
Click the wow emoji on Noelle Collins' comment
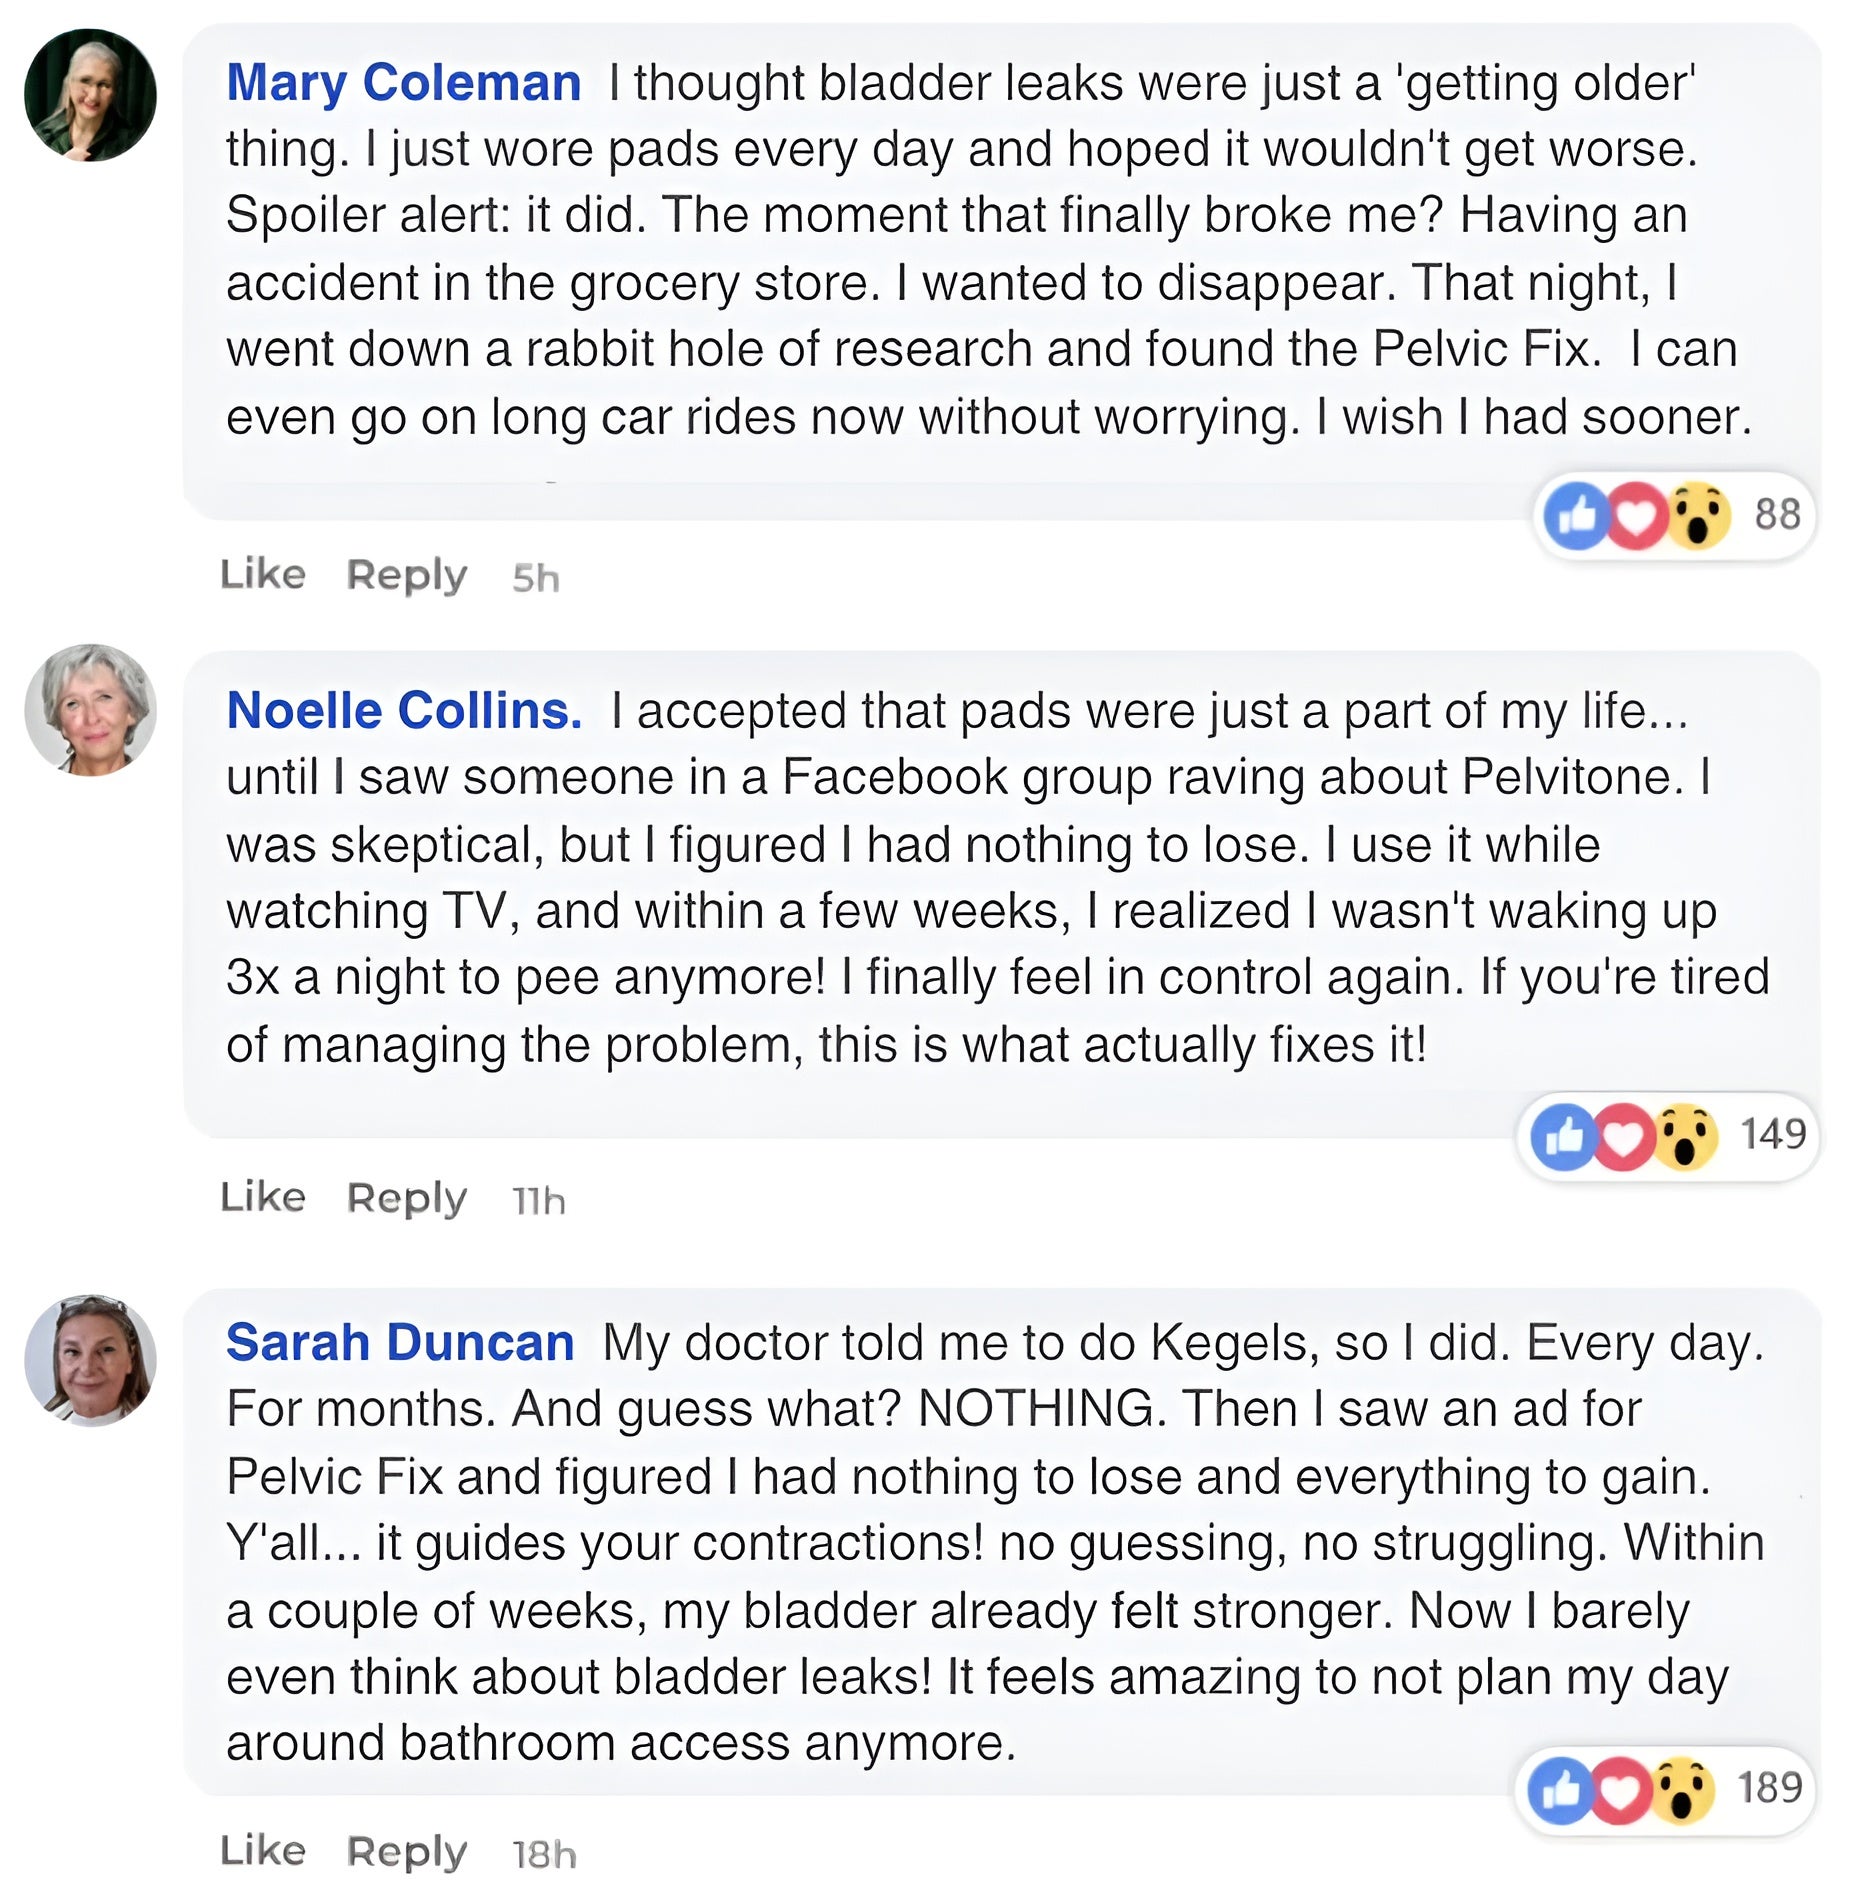coord(1686,1137)
